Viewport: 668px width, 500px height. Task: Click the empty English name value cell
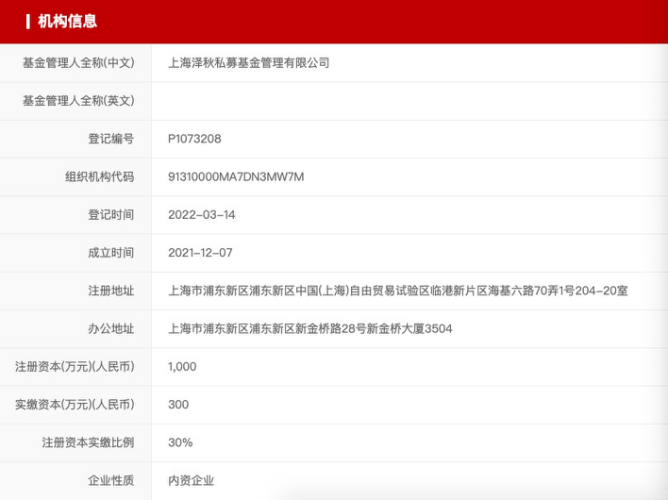point(409,101)
